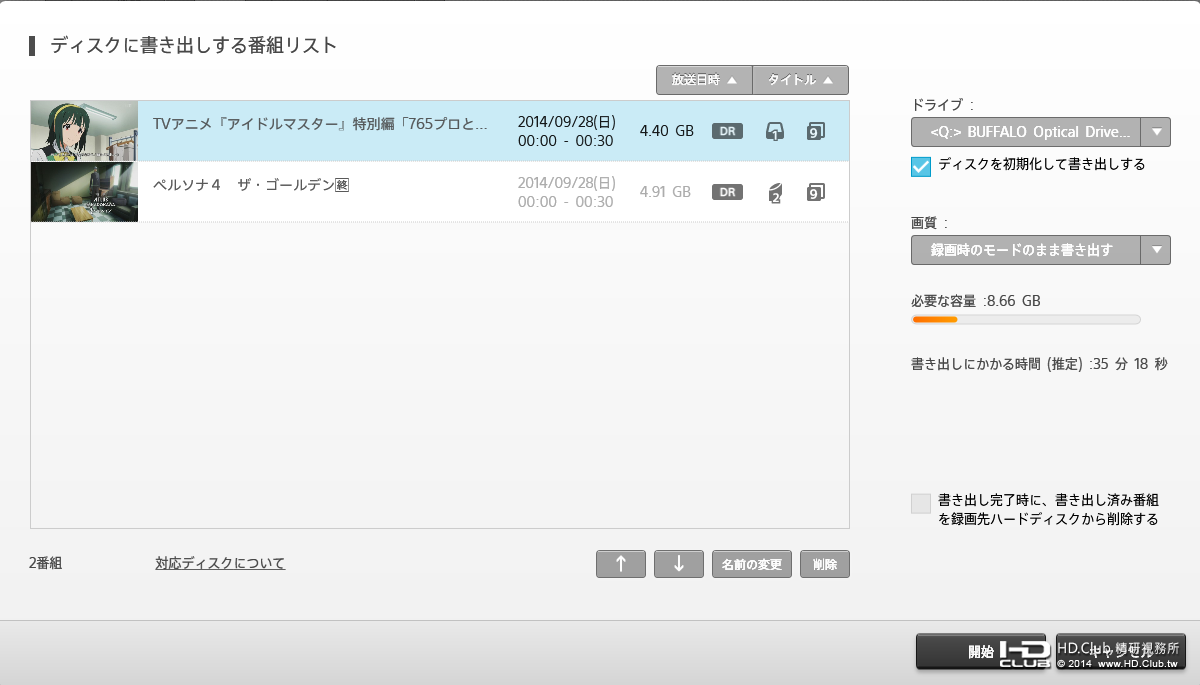The image size is (1200, 685).
Task: Select title ペルソナ4 ザ・ゴールデン
Action: coord(250,185)
